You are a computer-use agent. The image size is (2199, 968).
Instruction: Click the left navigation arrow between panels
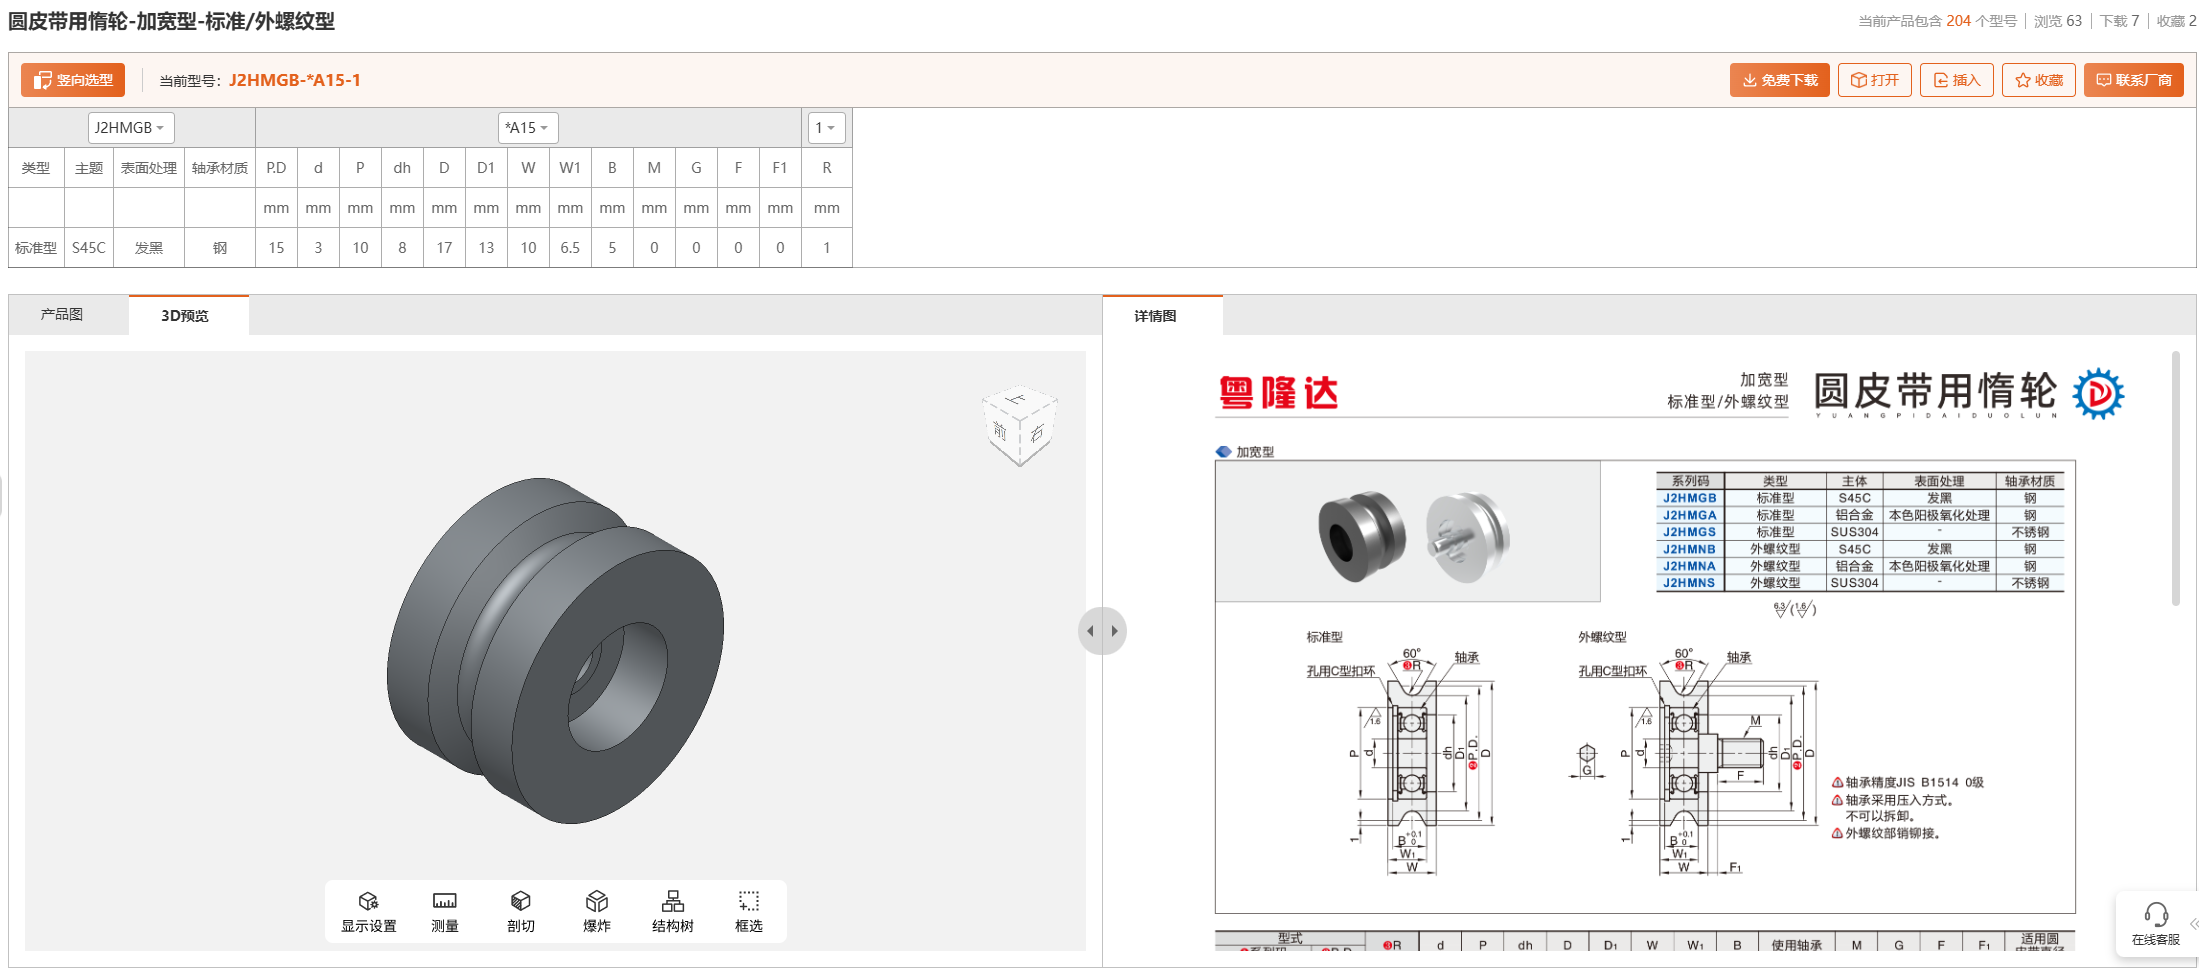point(1092,630)
